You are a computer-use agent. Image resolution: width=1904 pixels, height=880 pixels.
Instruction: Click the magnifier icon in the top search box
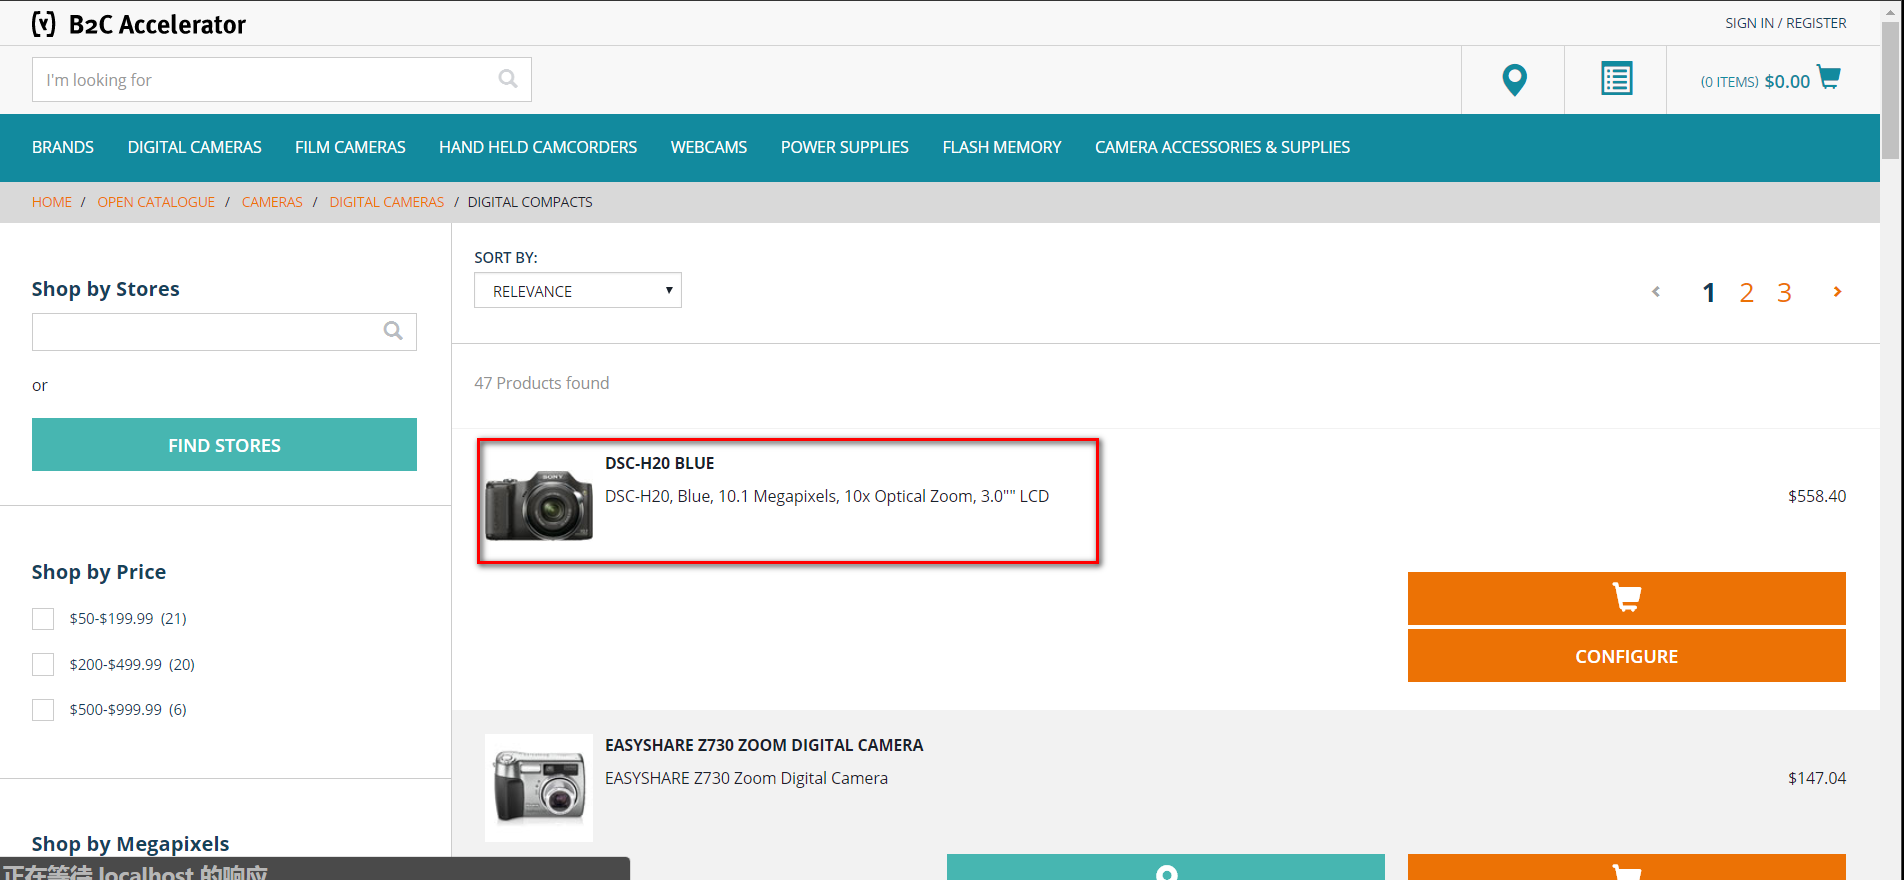tap(508, 79)
